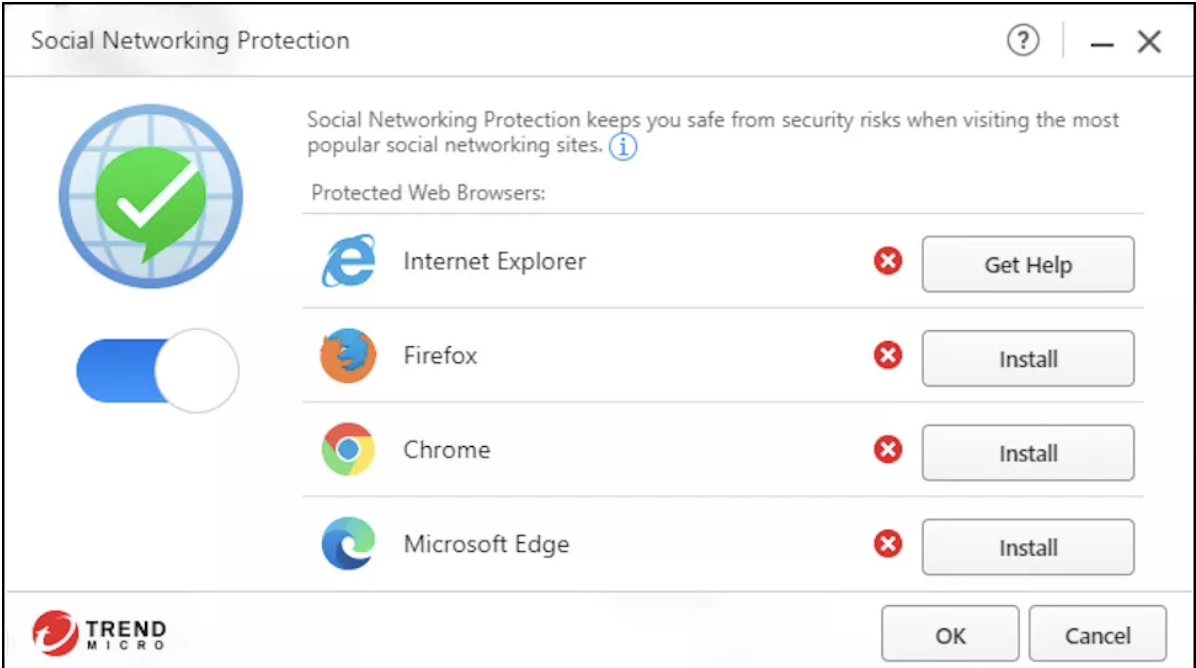Viewport: 1196px width, 668px height.
Task: Click the blue info icon after description
Action: [x=623, y=146]
